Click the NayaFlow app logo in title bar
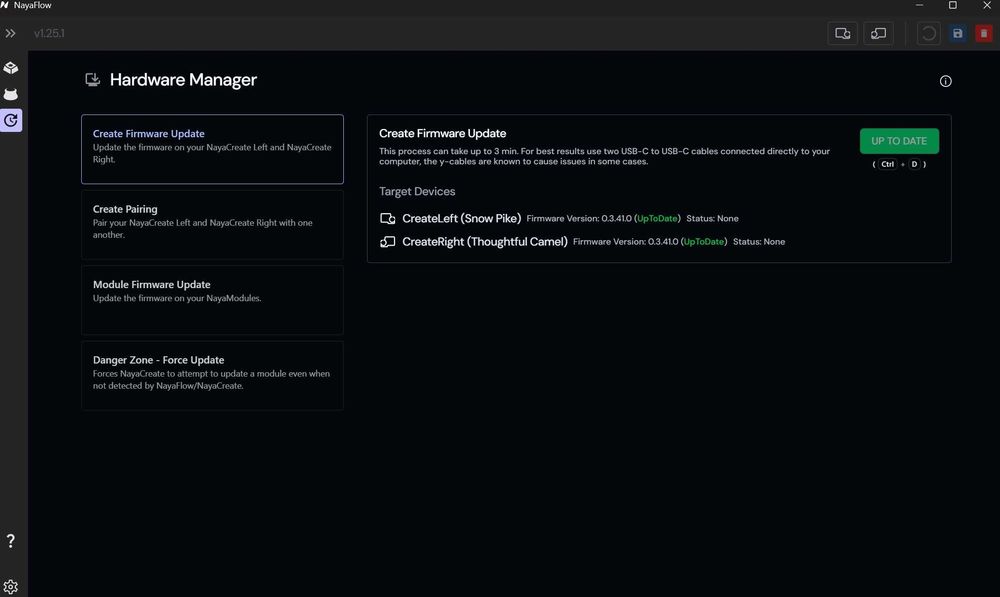 tap(5, 5)
